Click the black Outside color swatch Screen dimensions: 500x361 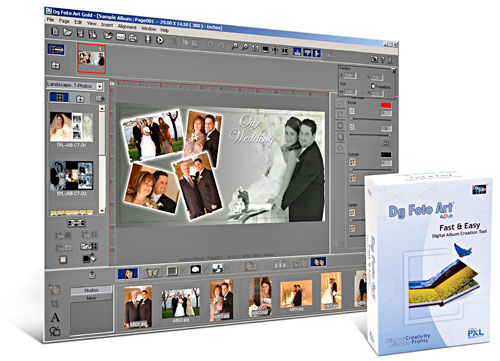click(386, 155)
